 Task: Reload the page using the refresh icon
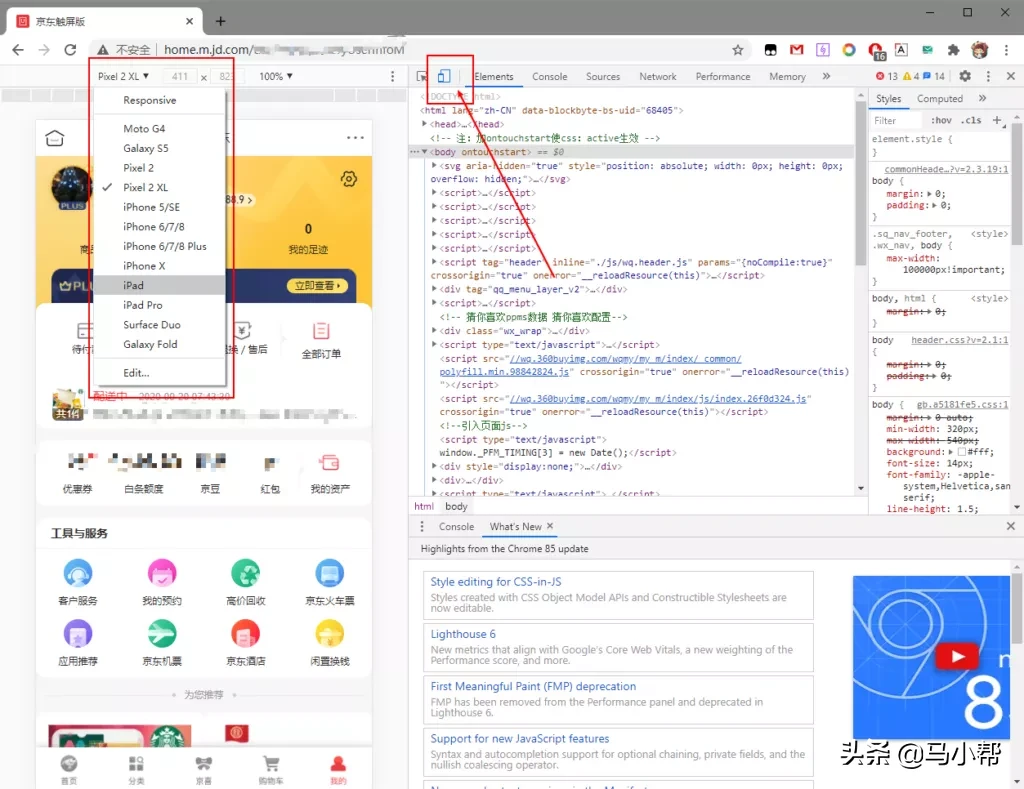70,50
